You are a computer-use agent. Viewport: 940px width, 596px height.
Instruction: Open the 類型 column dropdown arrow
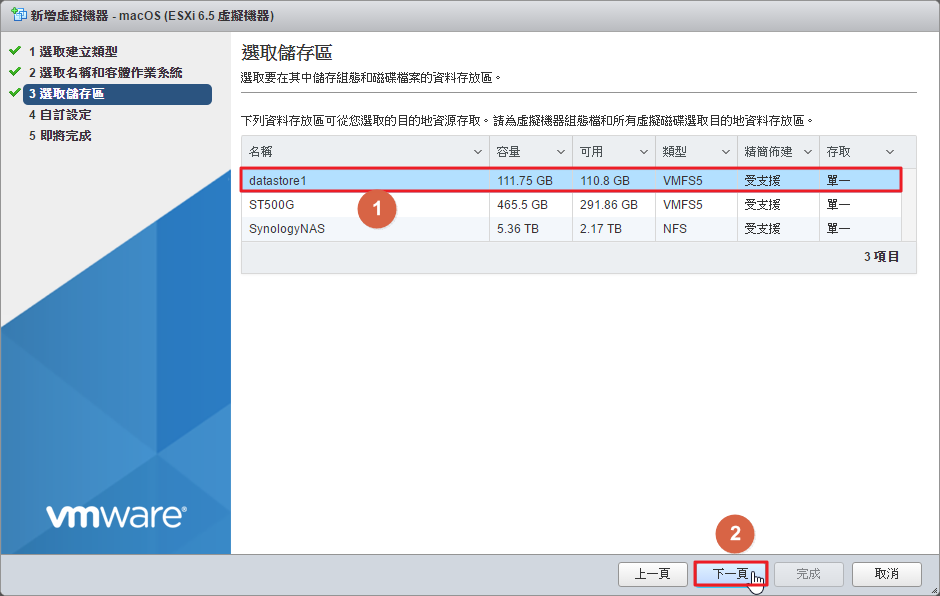pos(725,152)
